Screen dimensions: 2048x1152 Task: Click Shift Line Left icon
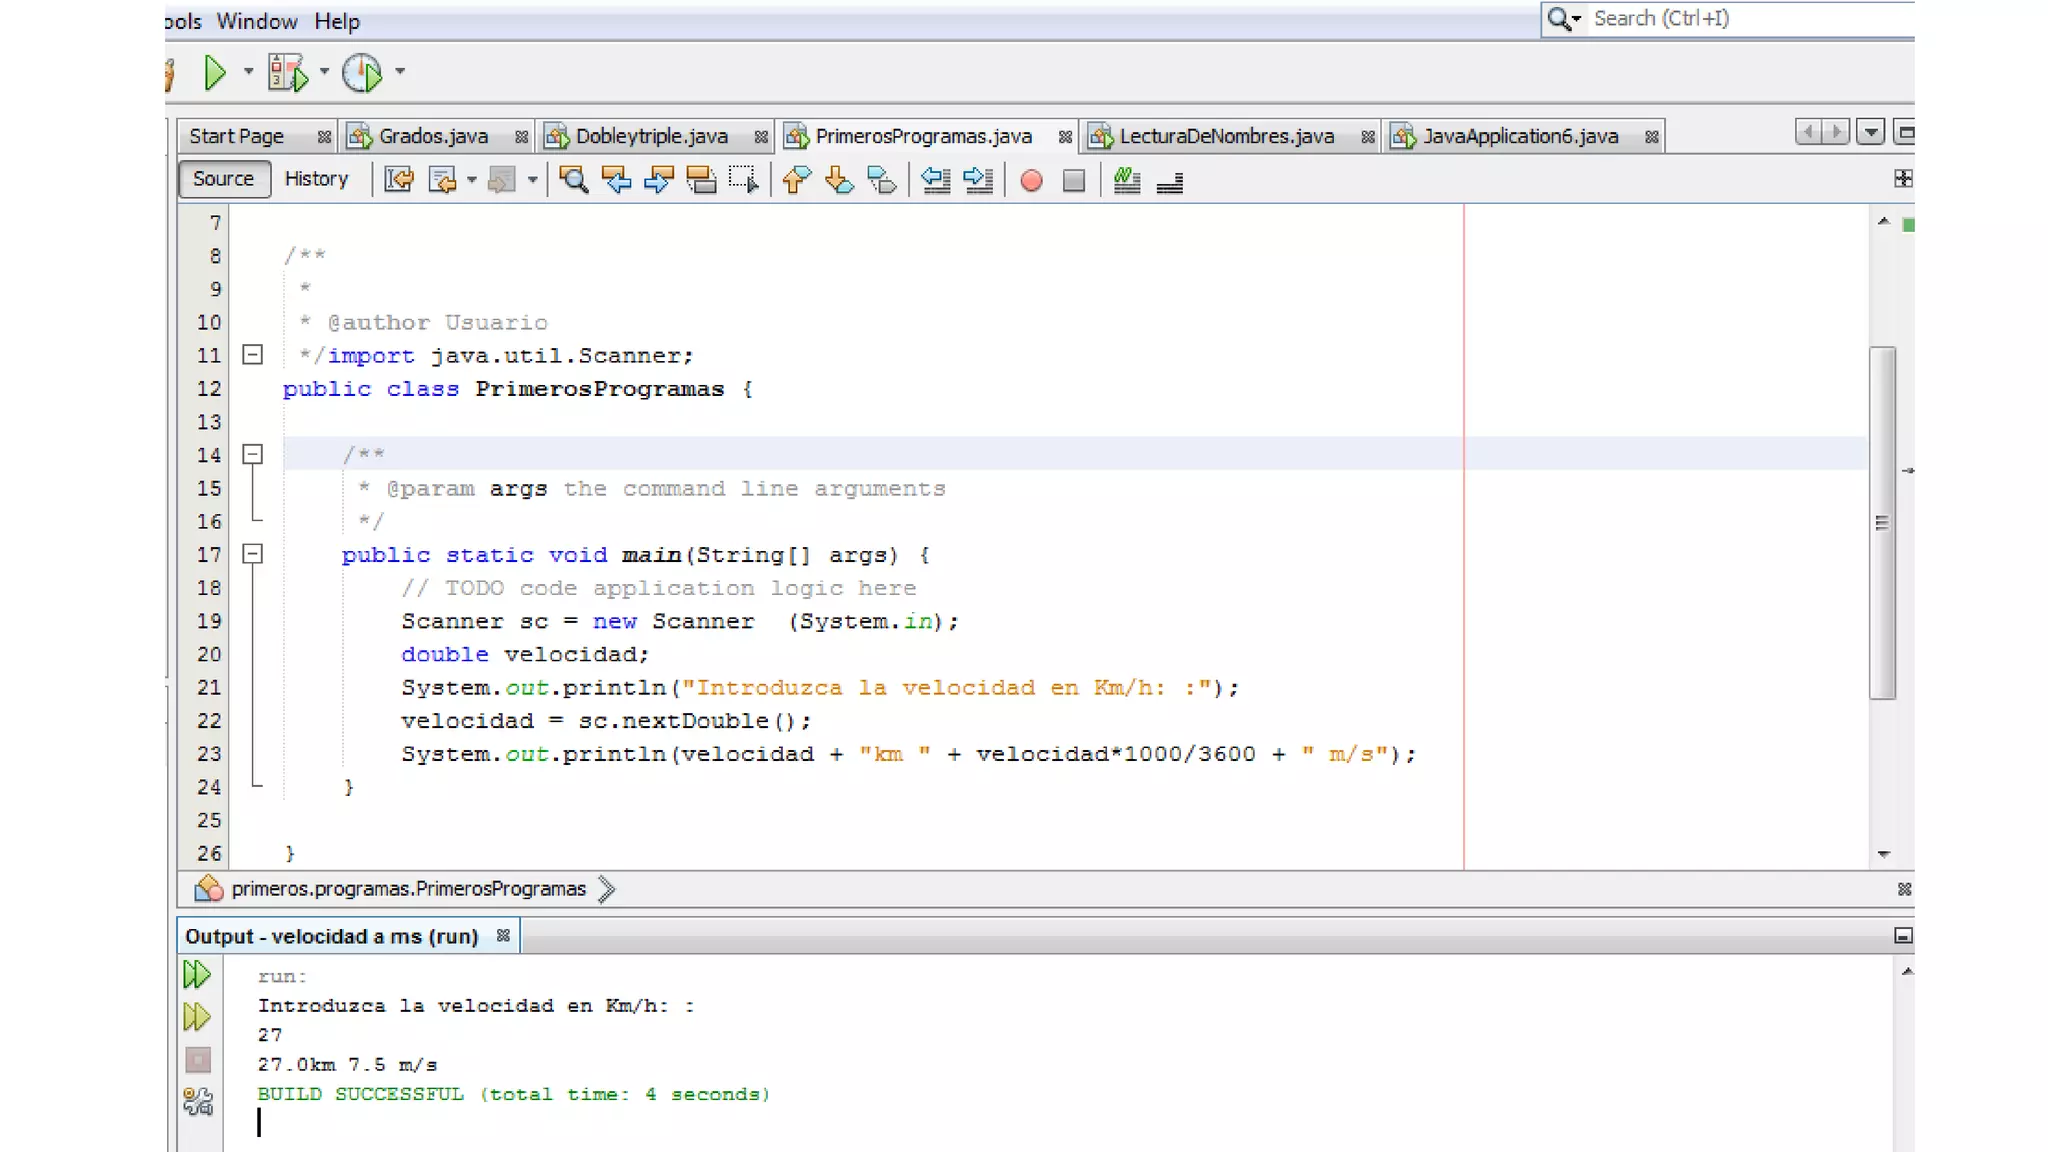click(935, 180)
